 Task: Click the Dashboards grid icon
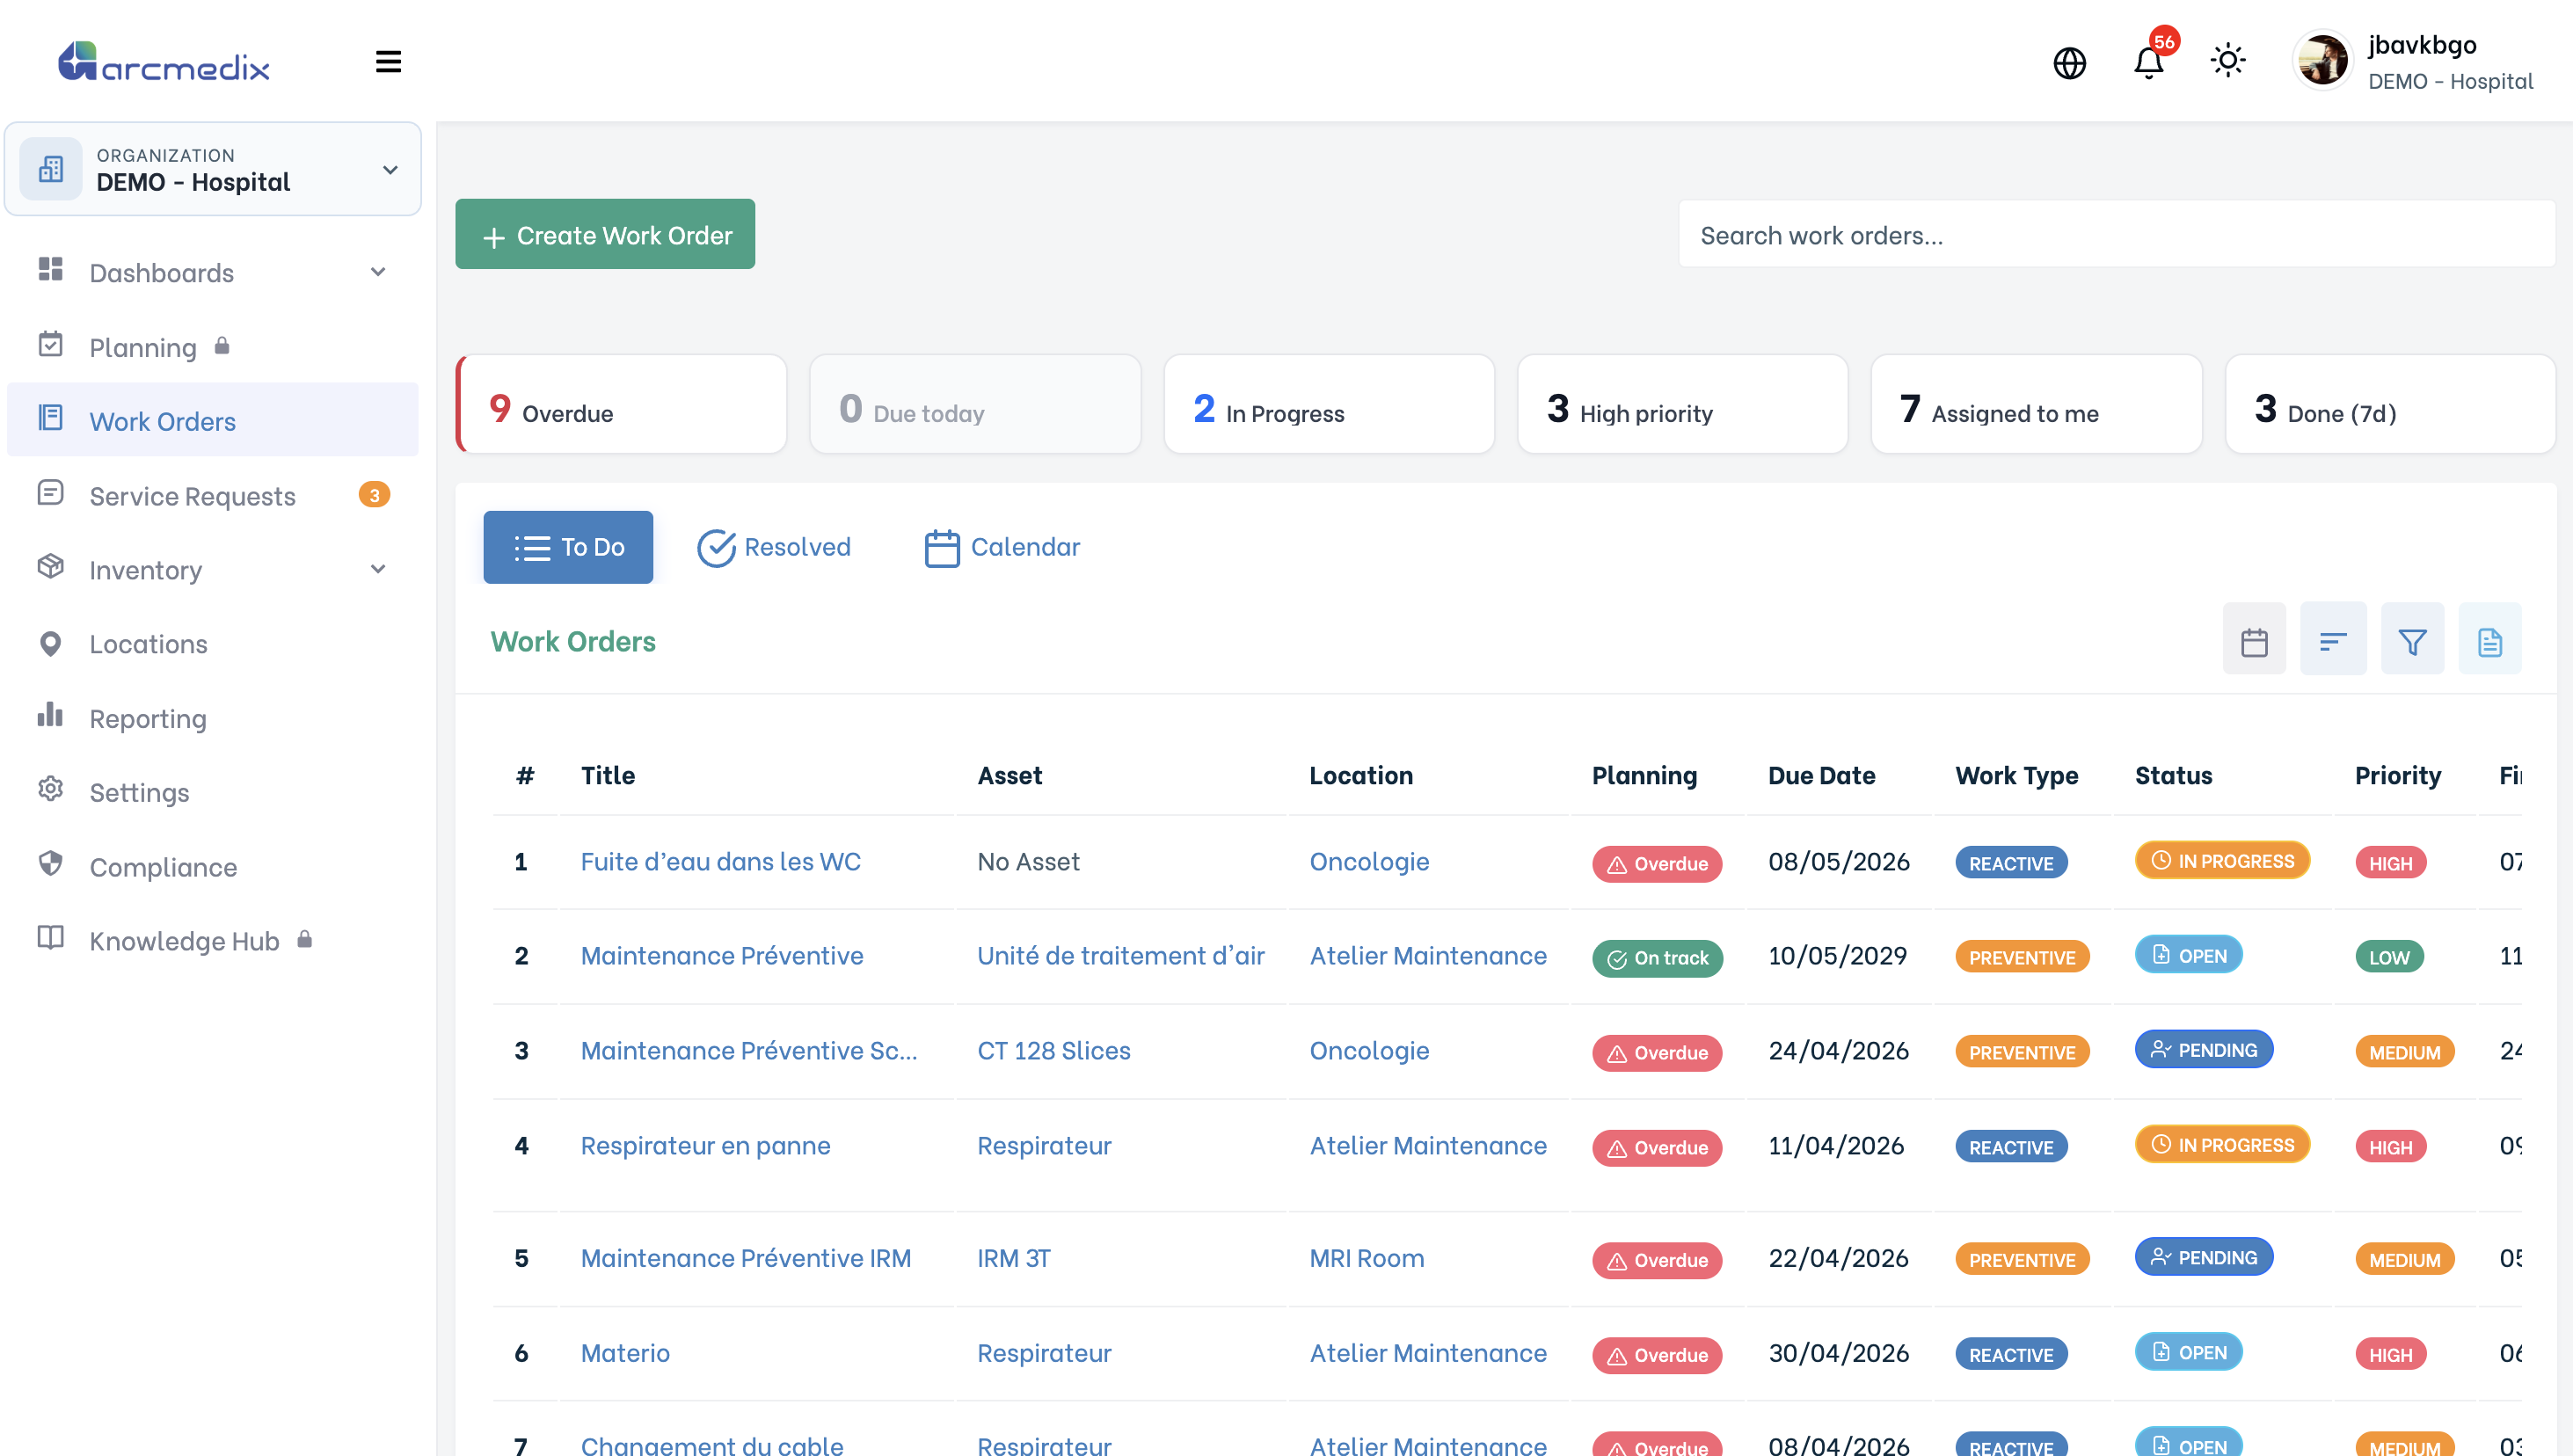(x=51, y=270)
